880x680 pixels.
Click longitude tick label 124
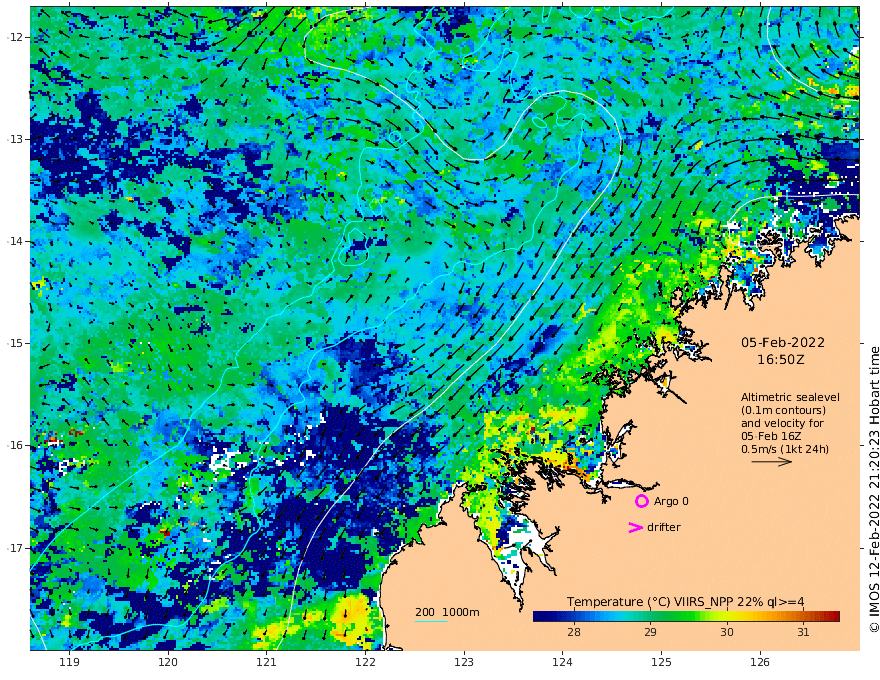[x=563, y=663]
